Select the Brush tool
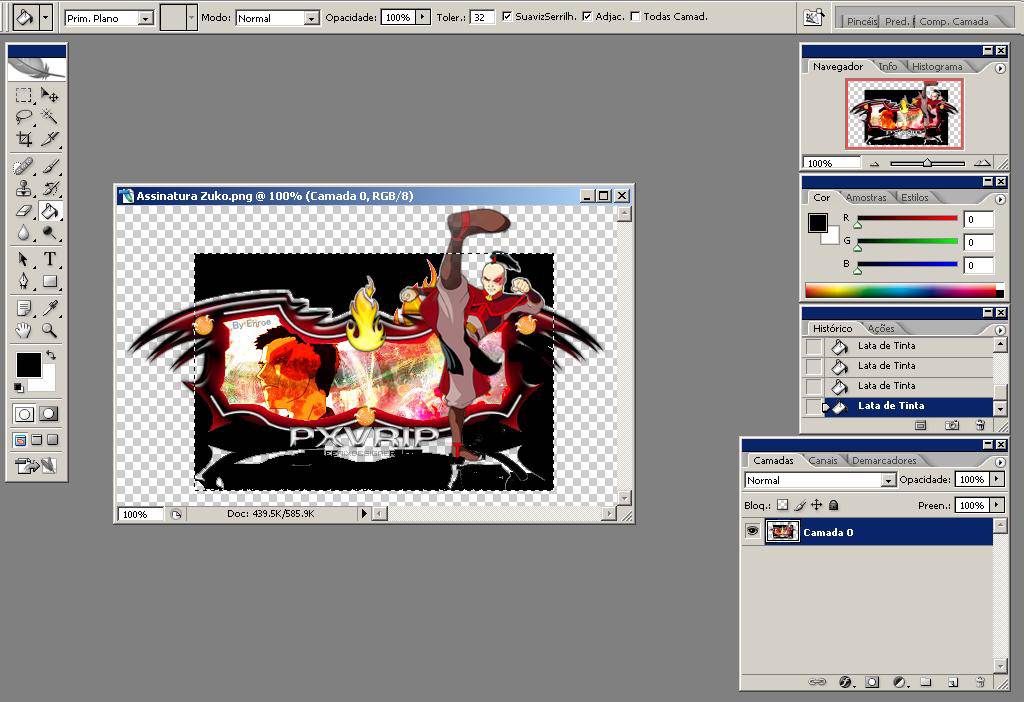 [x=50, y=167]
